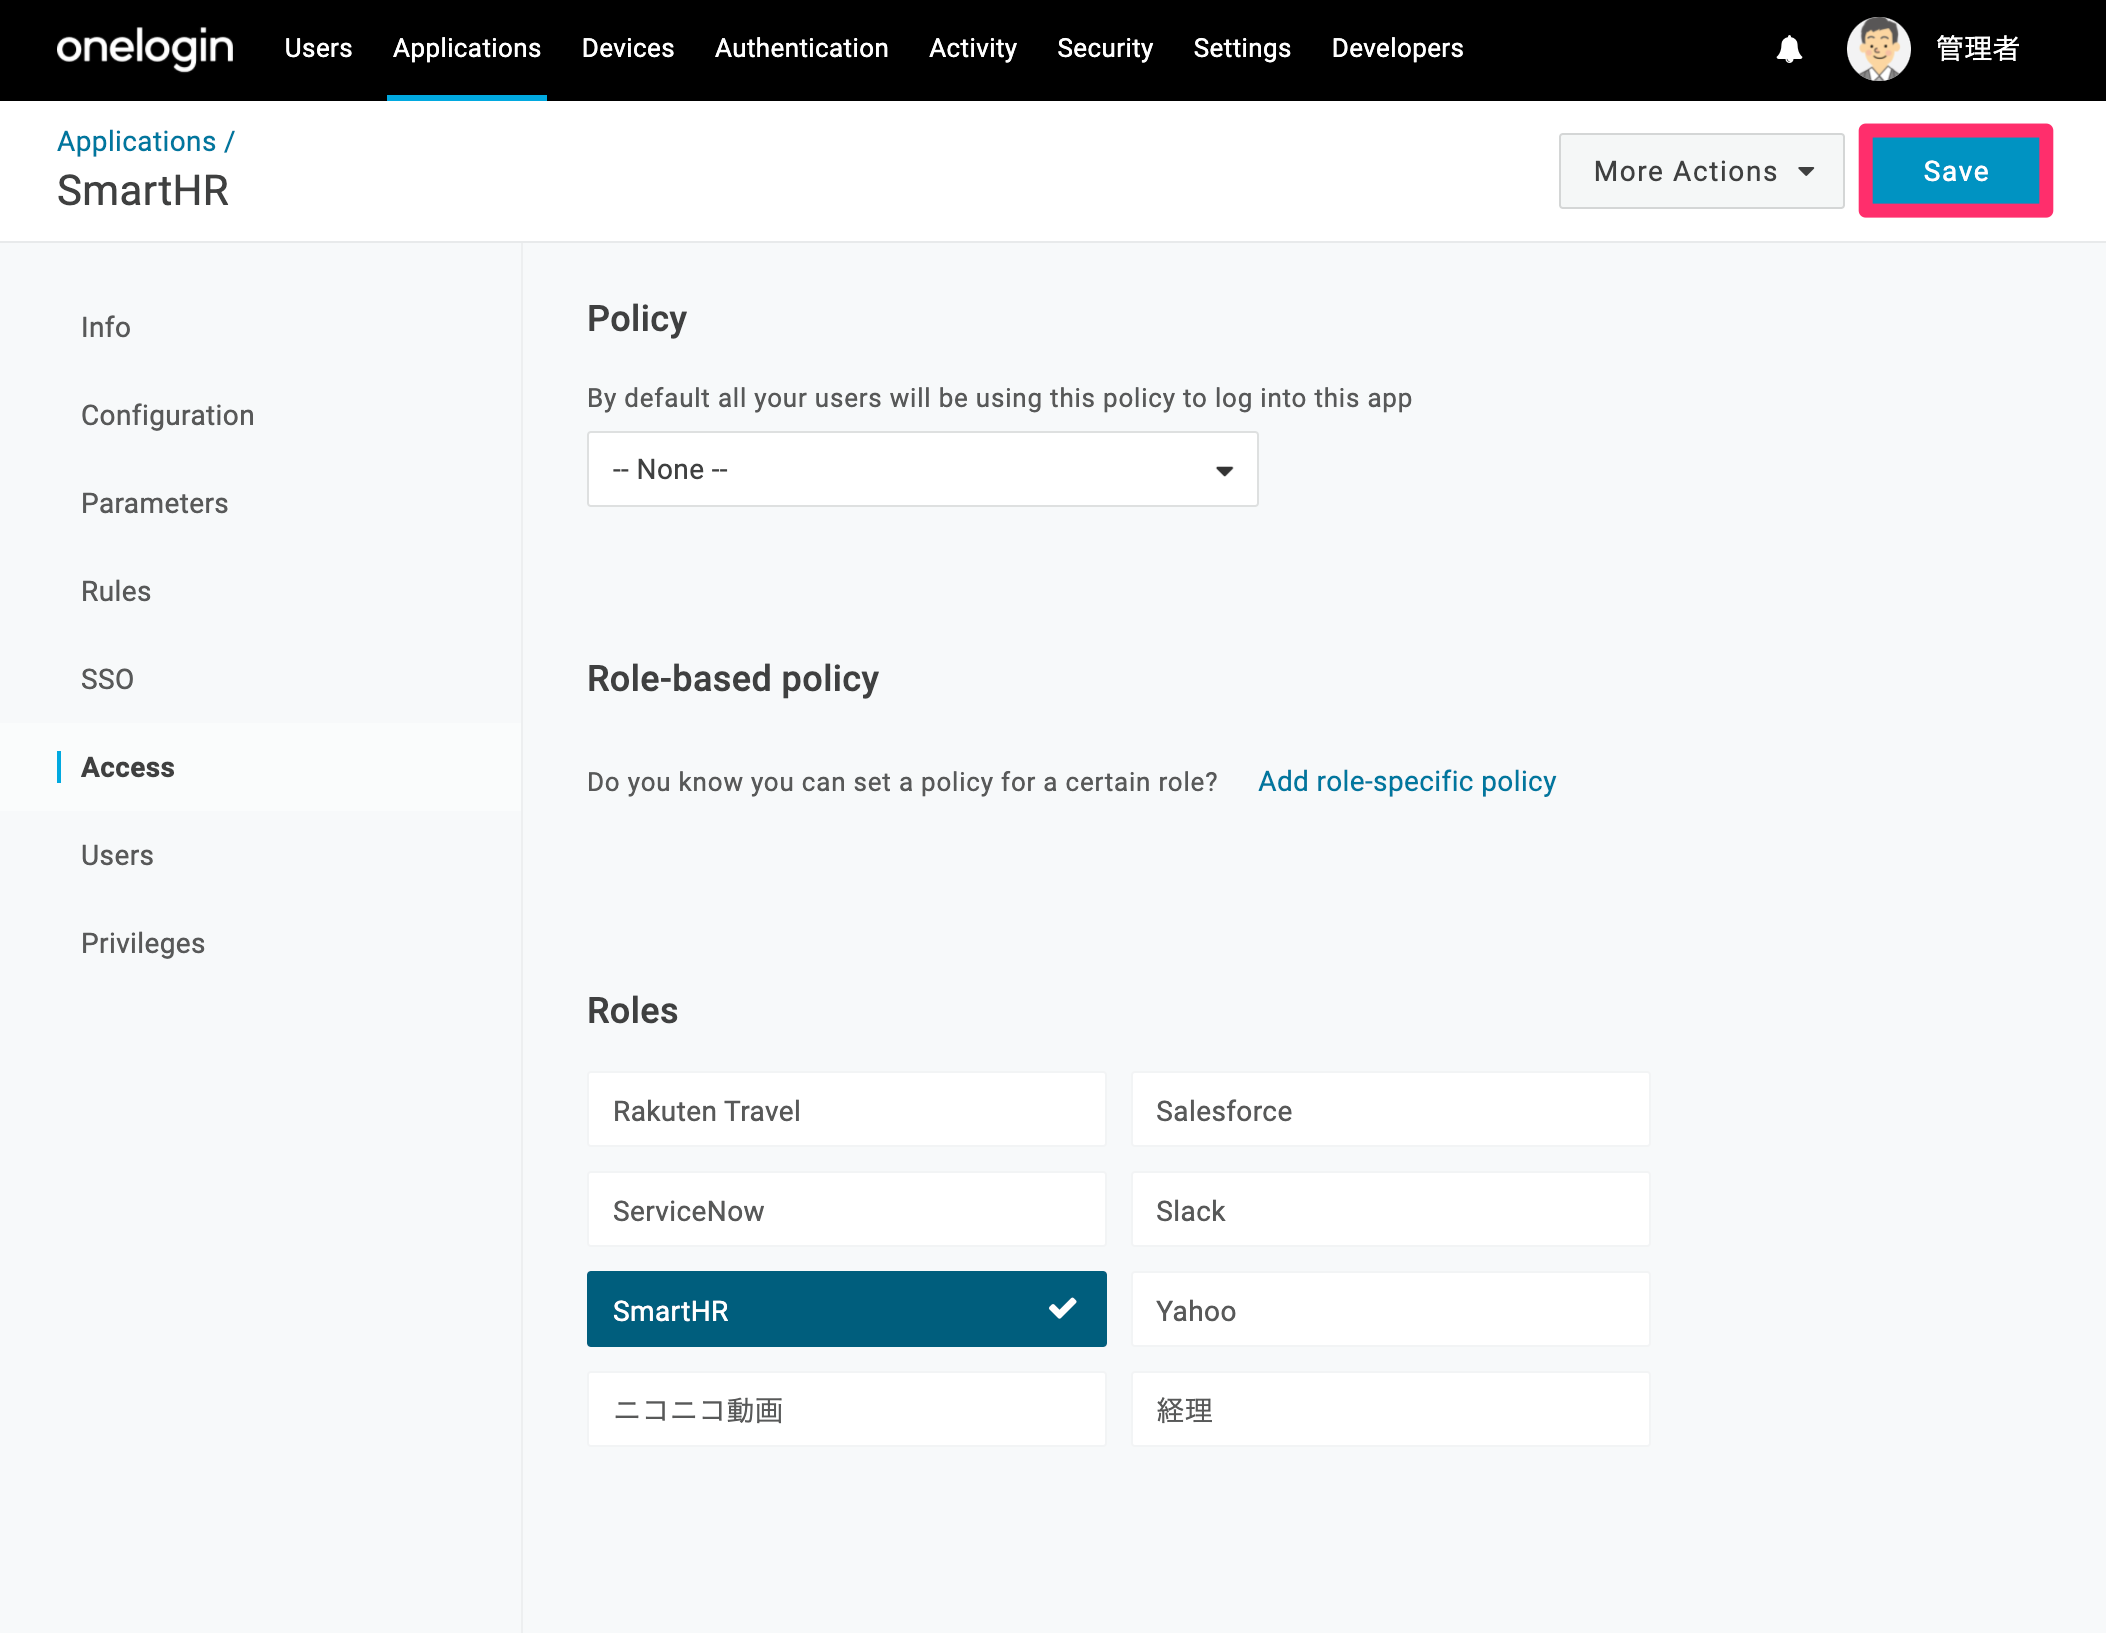Click the admin avatar picture

point(1878,48)
